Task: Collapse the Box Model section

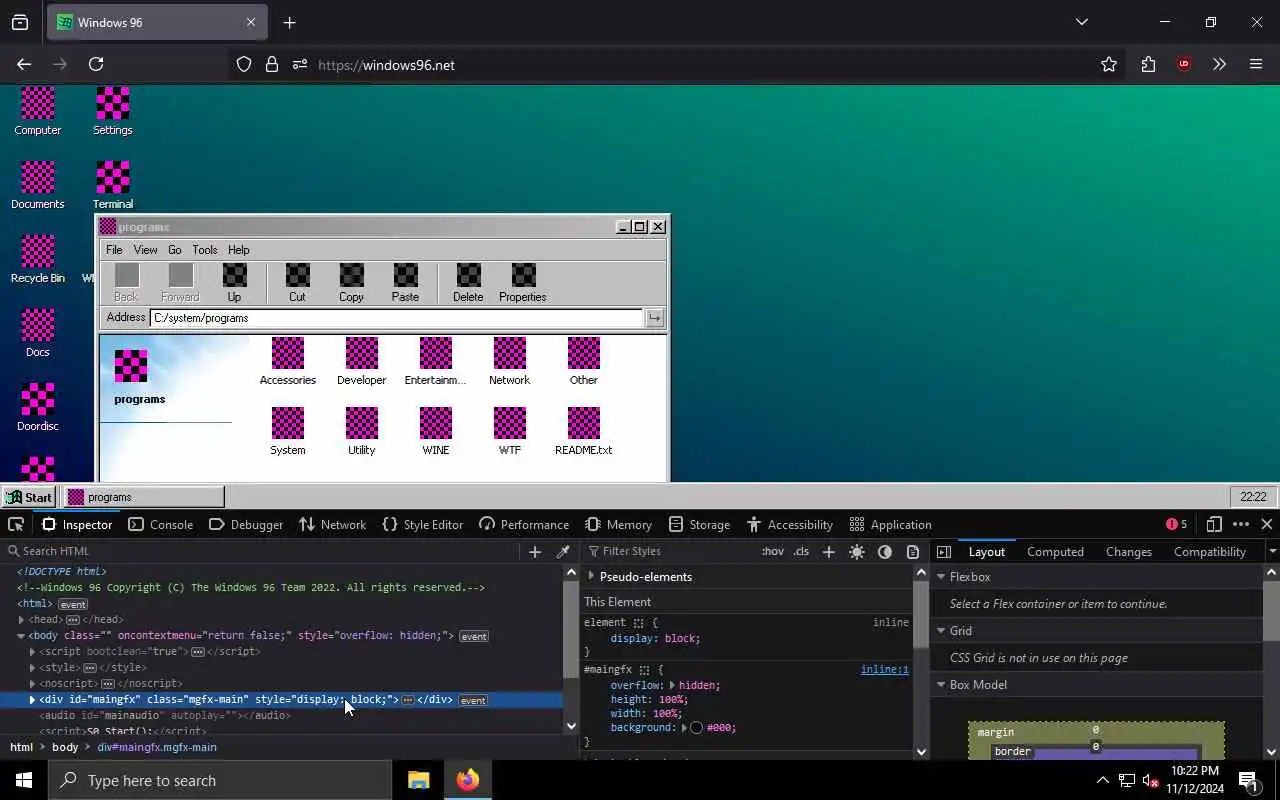Action: 941,685
